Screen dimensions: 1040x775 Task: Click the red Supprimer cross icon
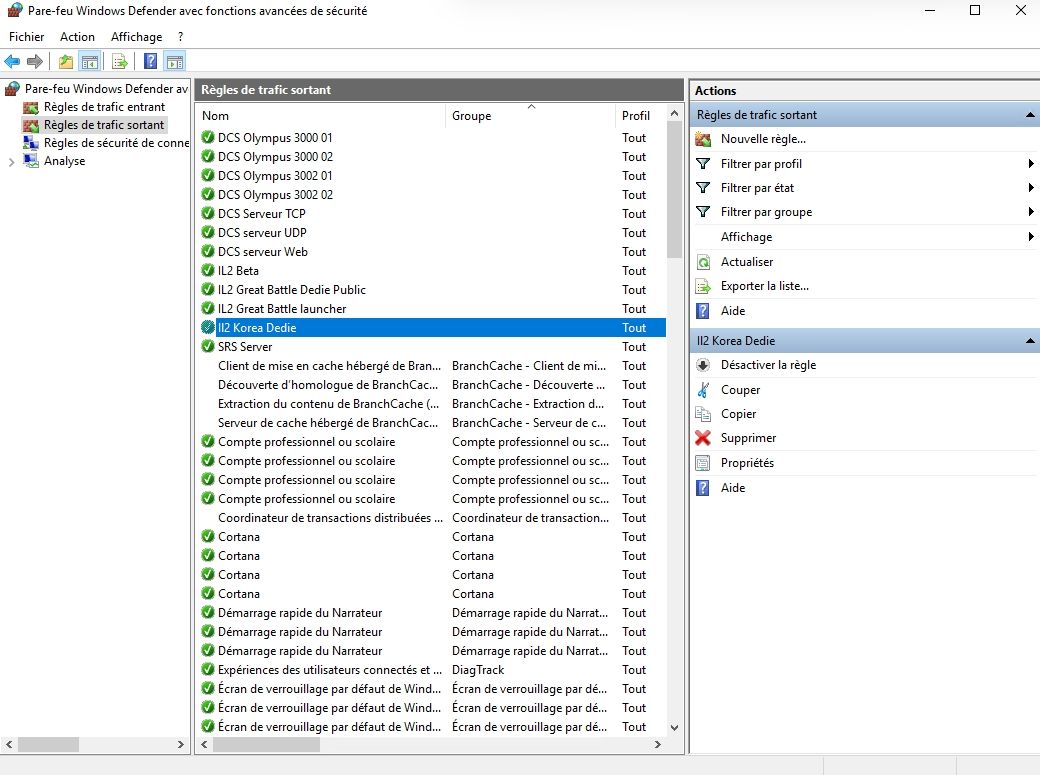coord(703,438)
